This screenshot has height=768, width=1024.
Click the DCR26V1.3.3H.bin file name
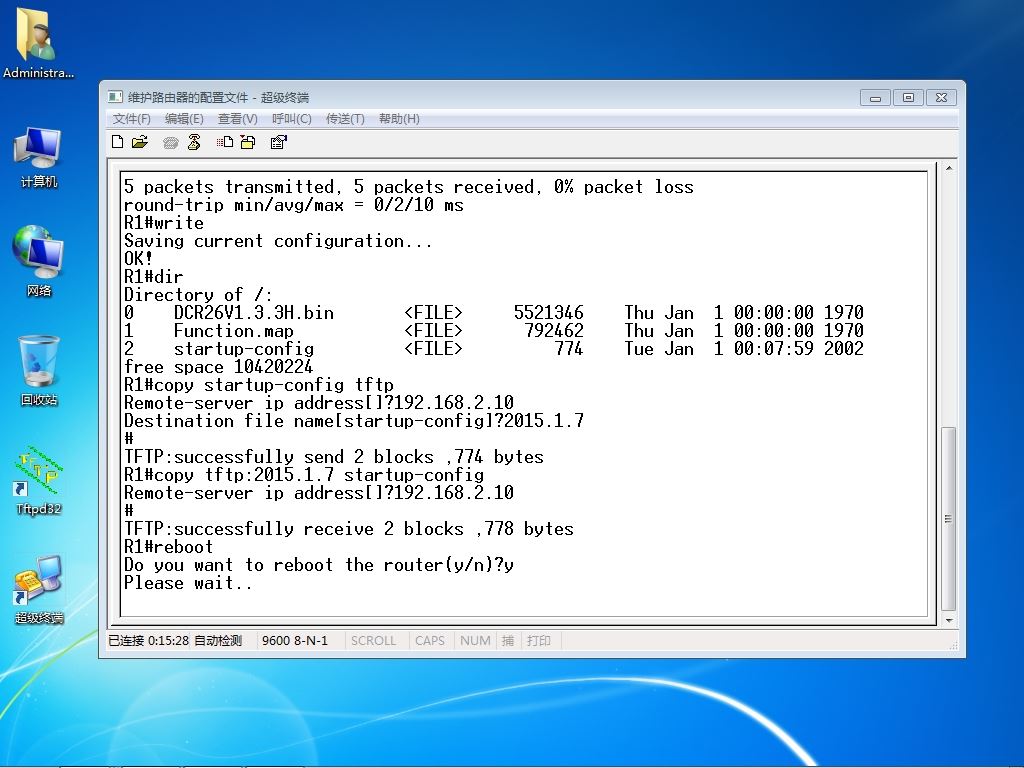[x=254, y=313]
